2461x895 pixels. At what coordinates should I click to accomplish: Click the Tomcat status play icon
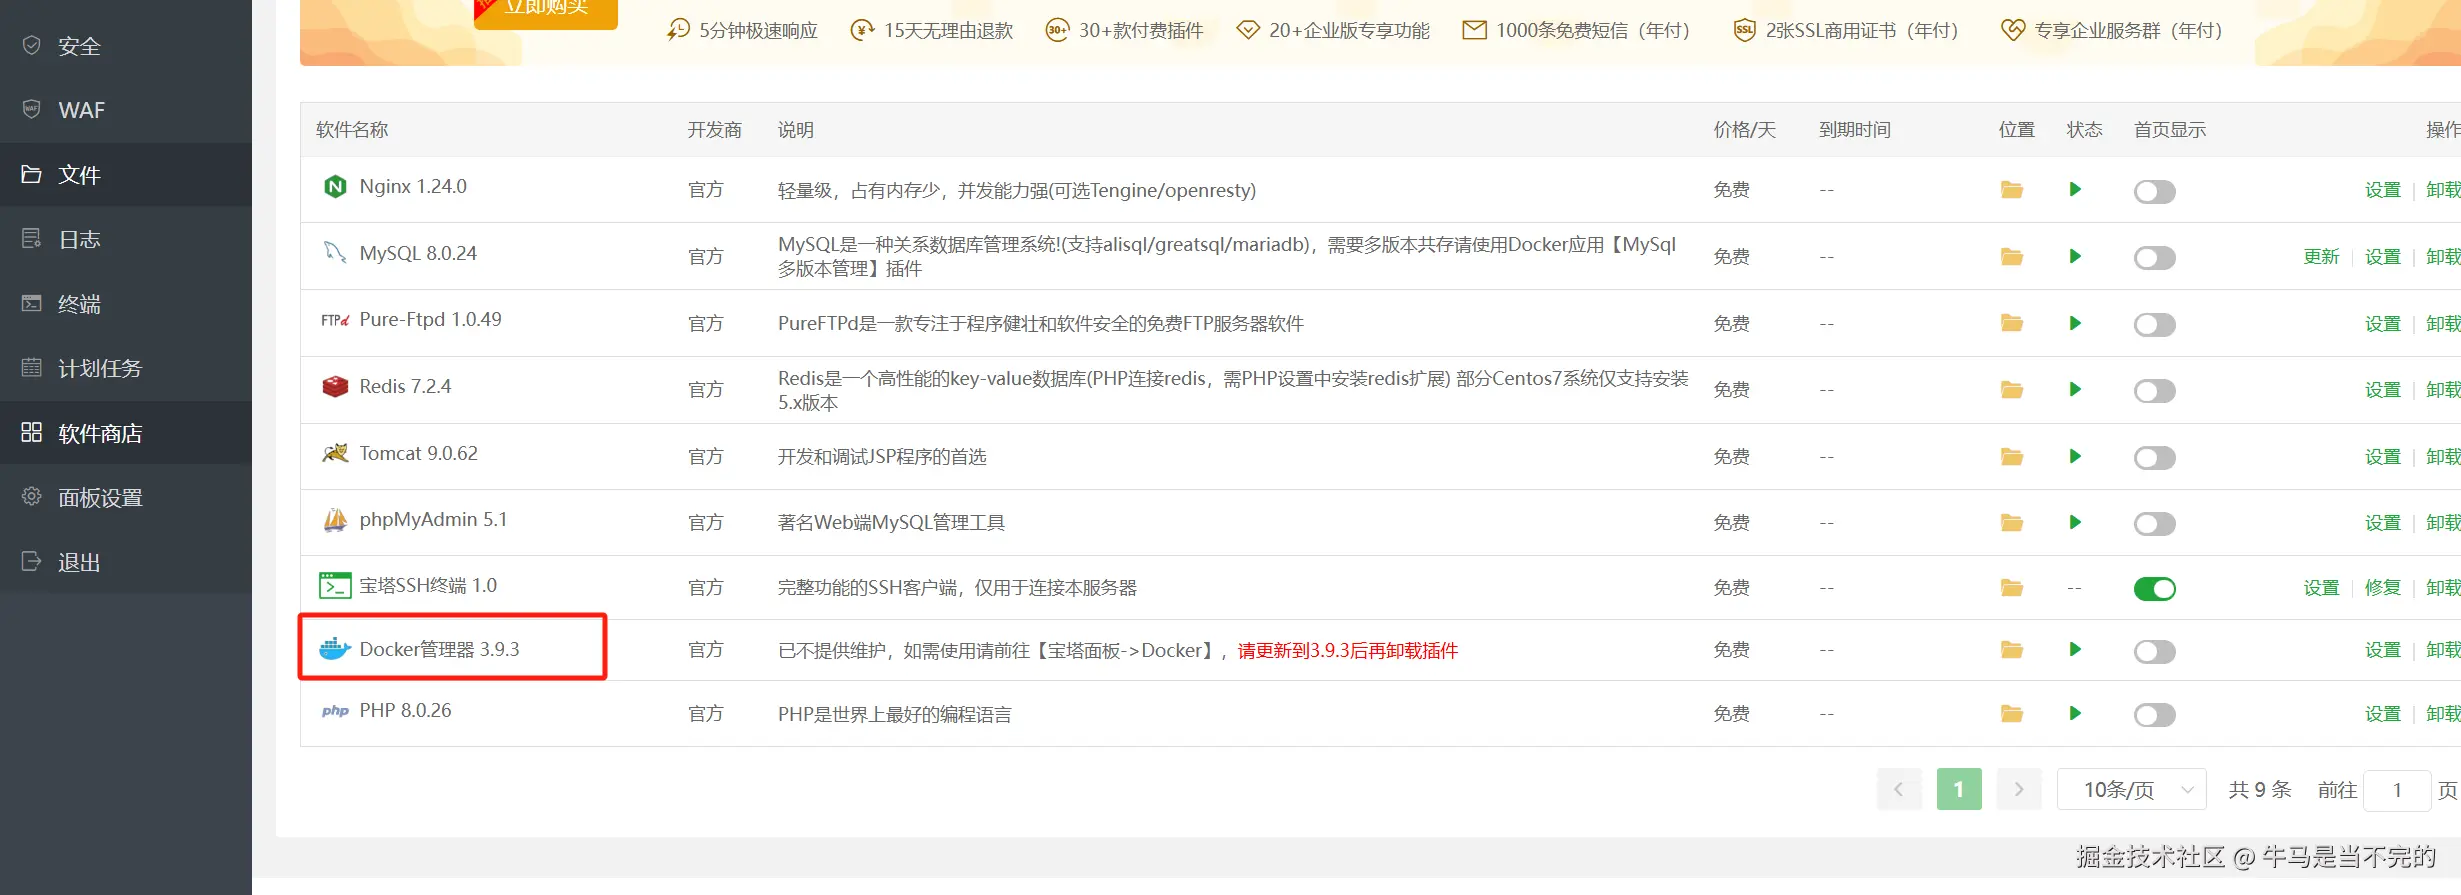(2075, 456)
